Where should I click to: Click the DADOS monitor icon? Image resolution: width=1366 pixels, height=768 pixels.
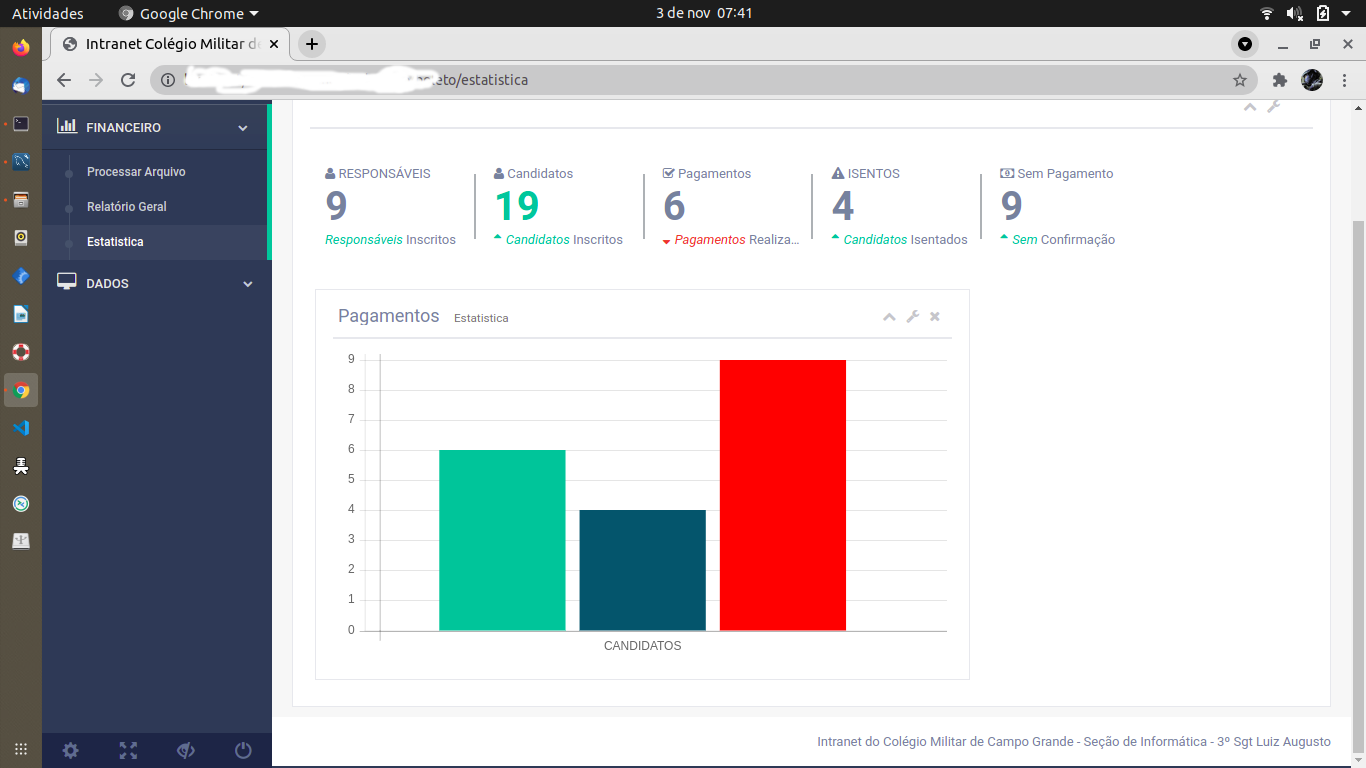tap(67, 282)
